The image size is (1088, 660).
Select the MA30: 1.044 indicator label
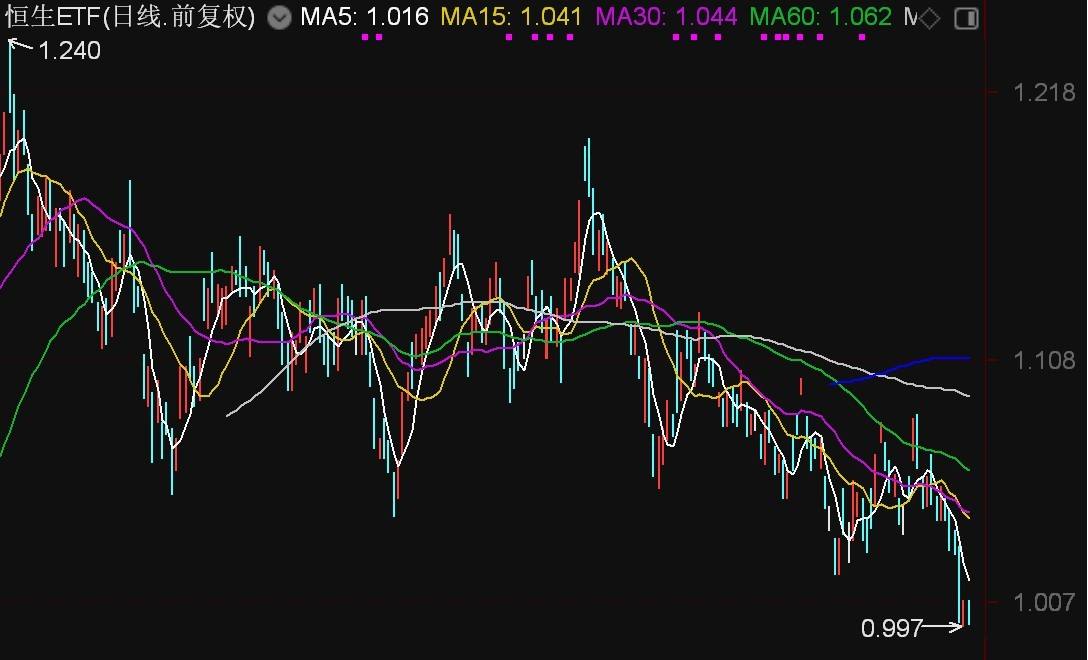click(x=666, y=17)
